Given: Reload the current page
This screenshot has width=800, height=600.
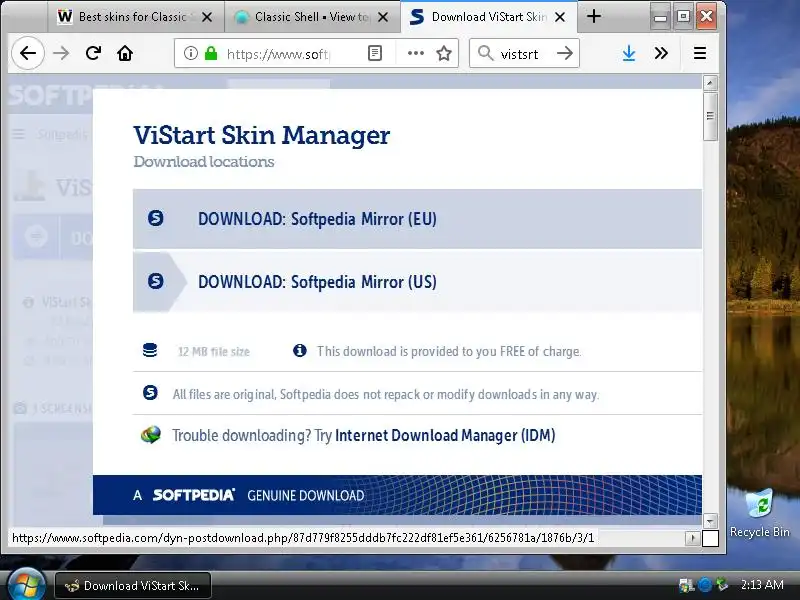Looking at the screenshot, I should (x=93, y=53).
